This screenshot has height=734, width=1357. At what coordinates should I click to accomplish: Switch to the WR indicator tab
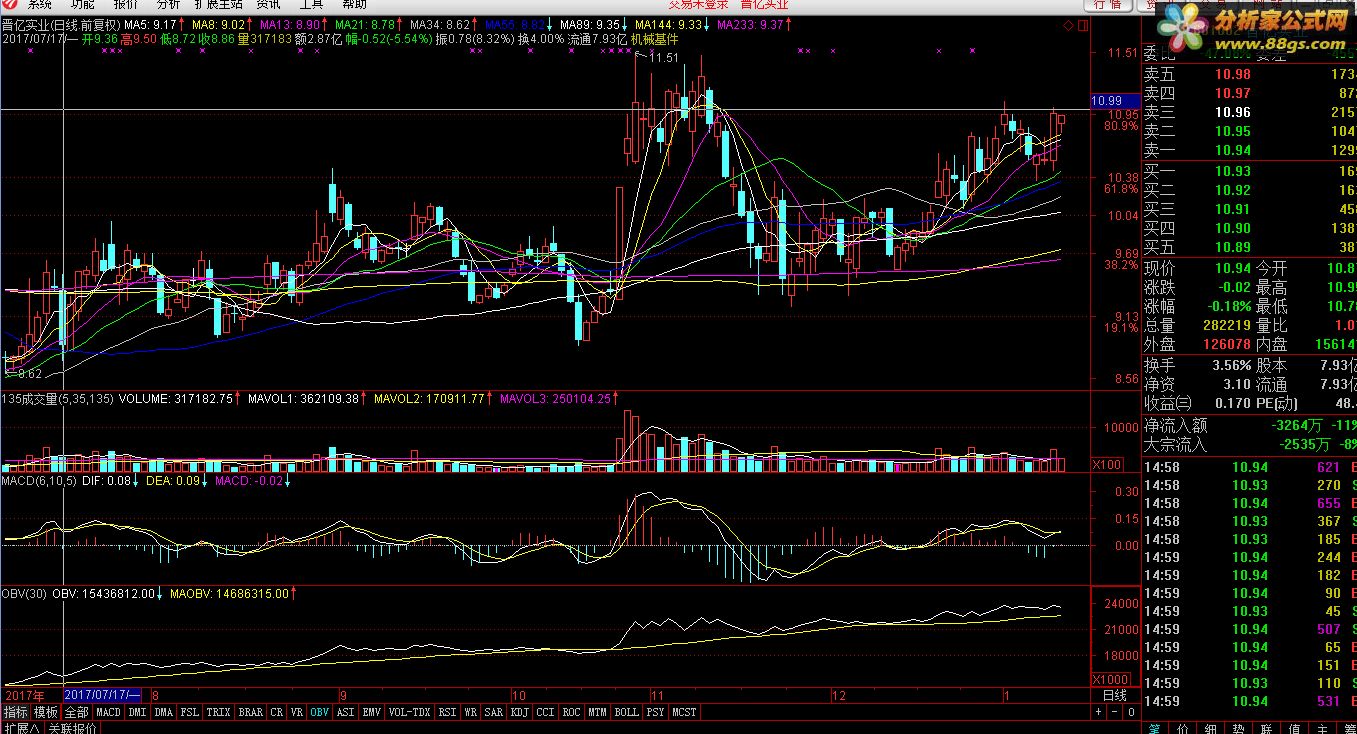click(x=470, y=712)
